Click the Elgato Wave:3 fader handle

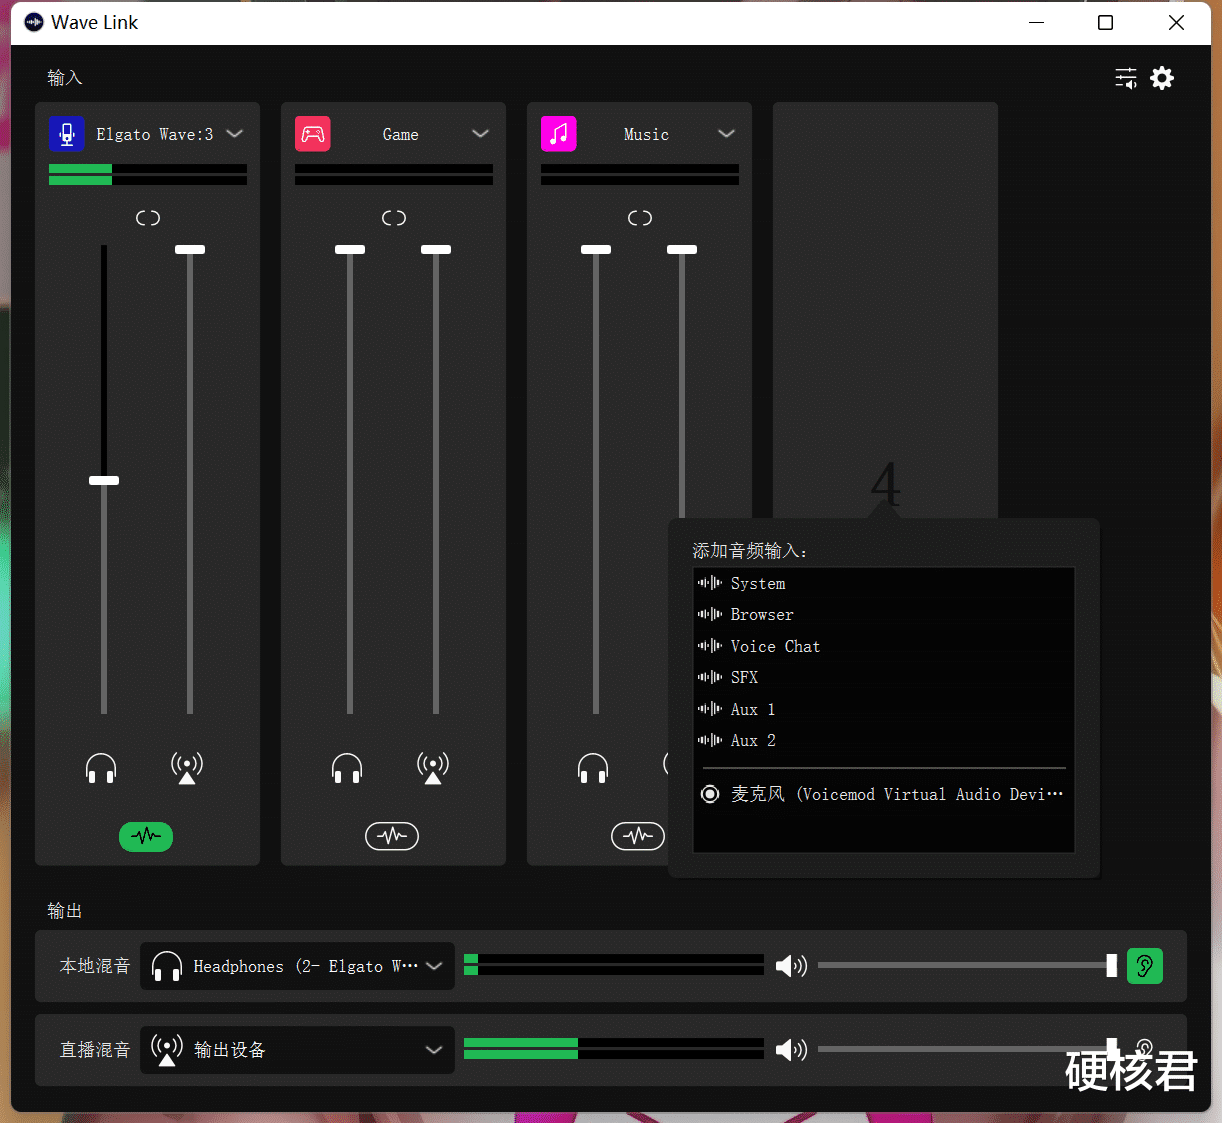pos(103,481)
